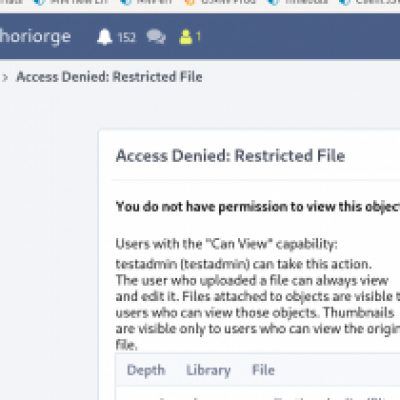Open the chat messages bubble icon
Screen dimensions: 400x400
[156, 37]
